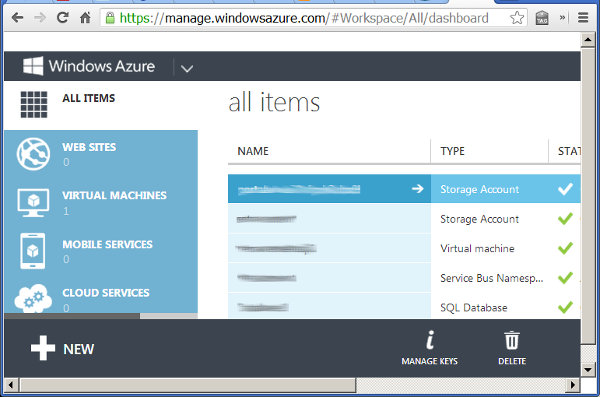The width and height of the screenshot is (600, 397).
Task: Sort the list by TYPE column
Action: click(452, 151)
